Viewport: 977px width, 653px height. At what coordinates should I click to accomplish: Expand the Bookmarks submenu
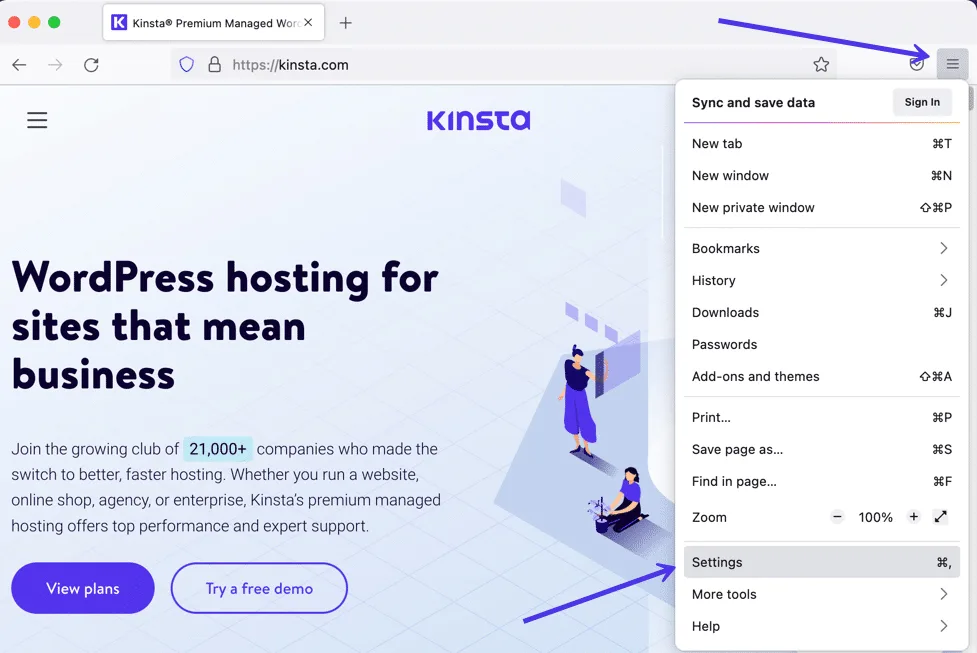click(x=821, y=249)
